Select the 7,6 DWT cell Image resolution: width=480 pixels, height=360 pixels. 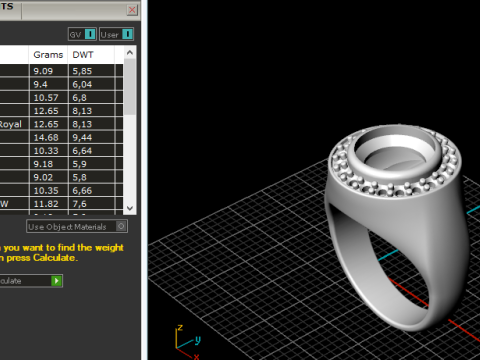coord(91,204)
